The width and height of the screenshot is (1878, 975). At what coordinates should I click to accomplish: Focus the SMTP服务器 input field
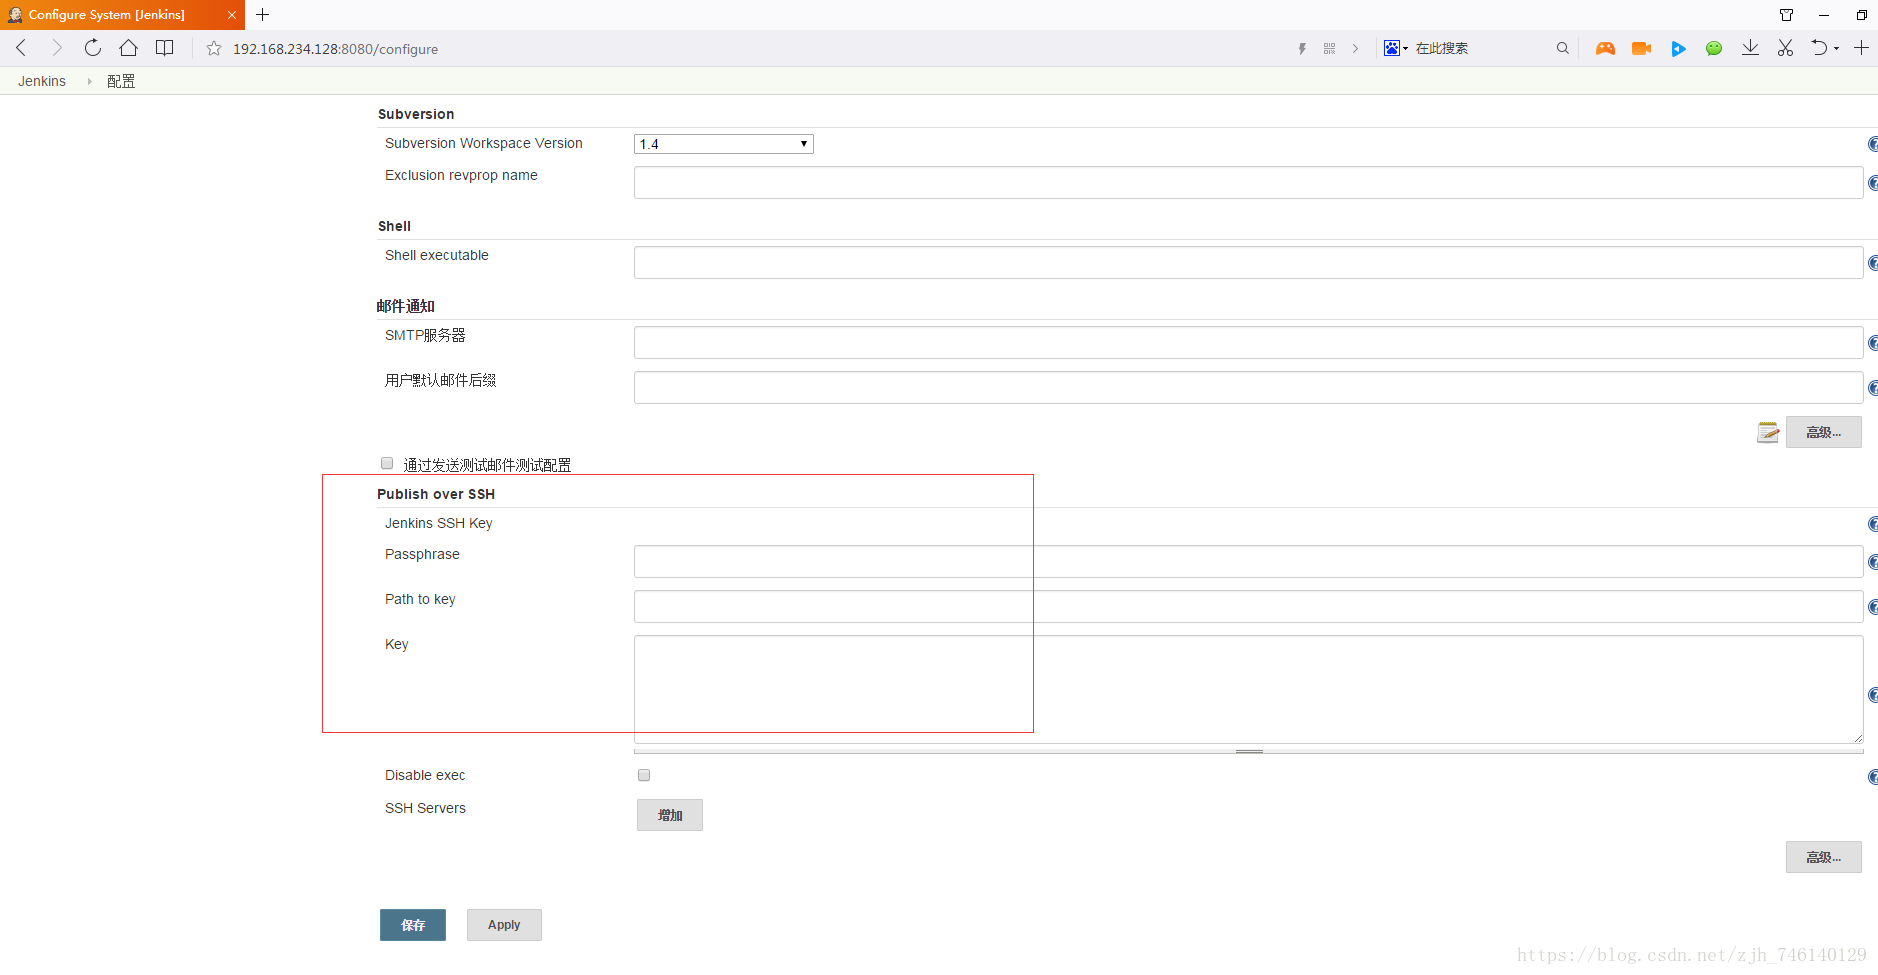click(1248, 342)
